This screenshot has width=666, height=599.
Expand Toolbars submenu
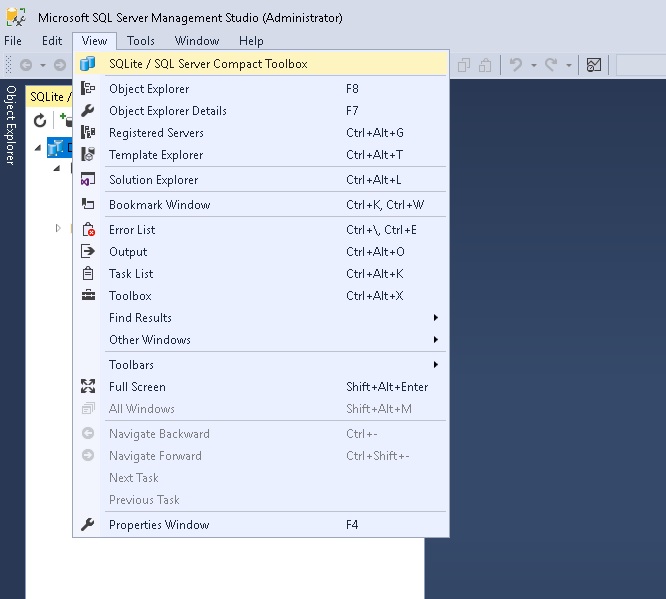261,365
